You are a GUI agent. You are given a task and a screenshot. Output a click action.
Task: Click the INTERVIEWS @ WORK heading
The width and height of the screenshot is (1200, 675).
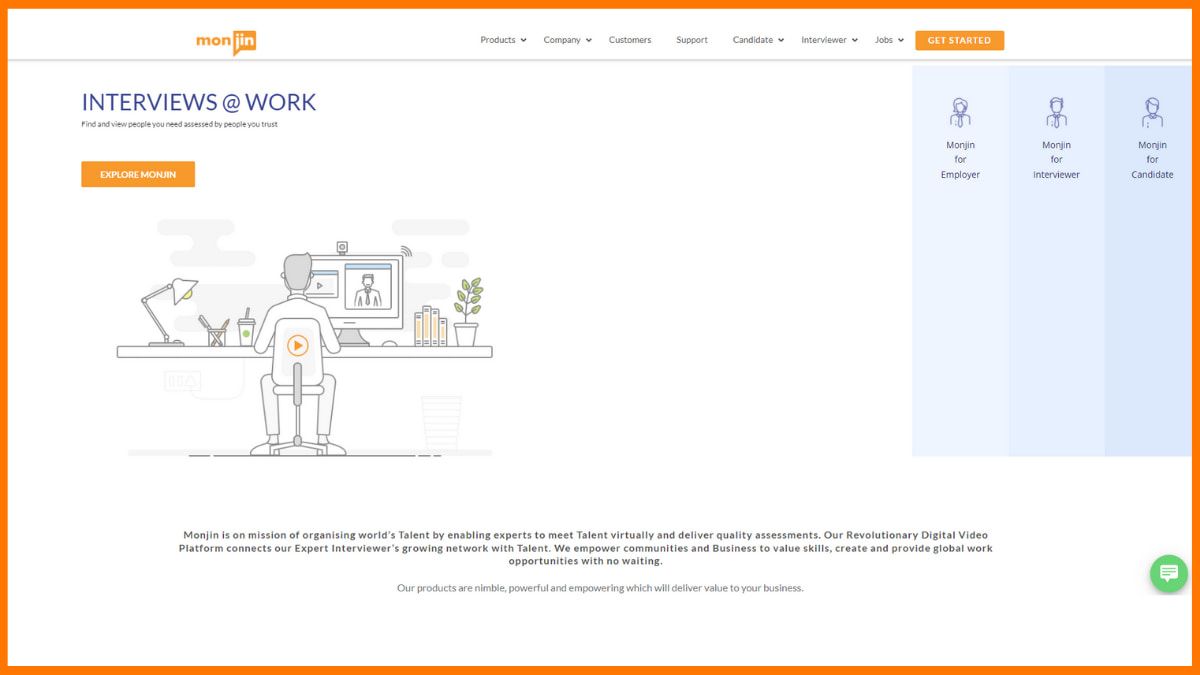click(x=198, y=101)
